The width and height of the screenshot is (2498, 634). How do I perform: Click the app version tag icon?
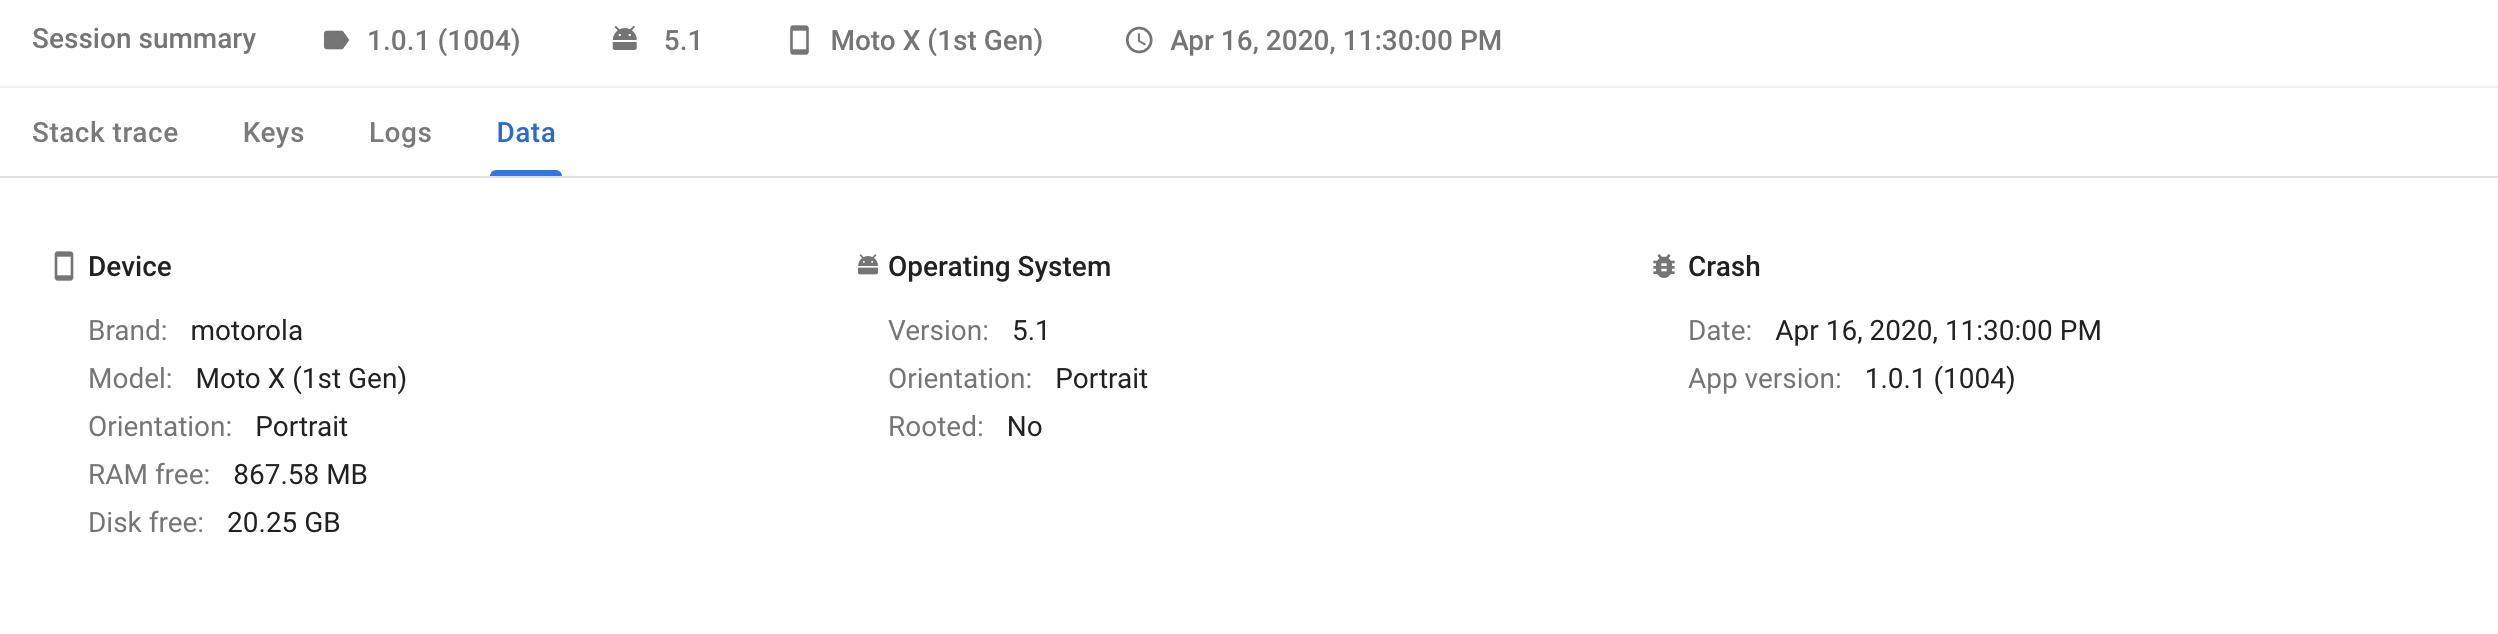336,40
